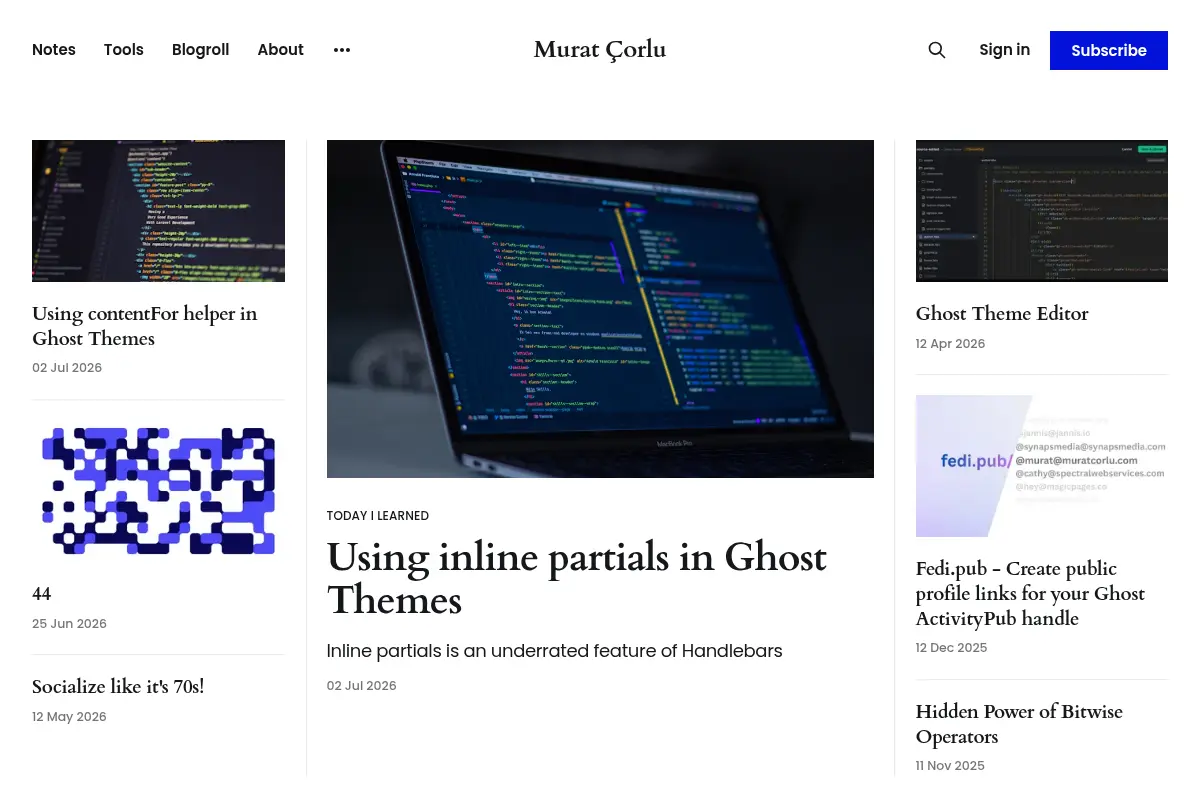This screenshot has height=800, width=1200.
Task: Click the blue Subscribe button
Action: (1109, 51)
